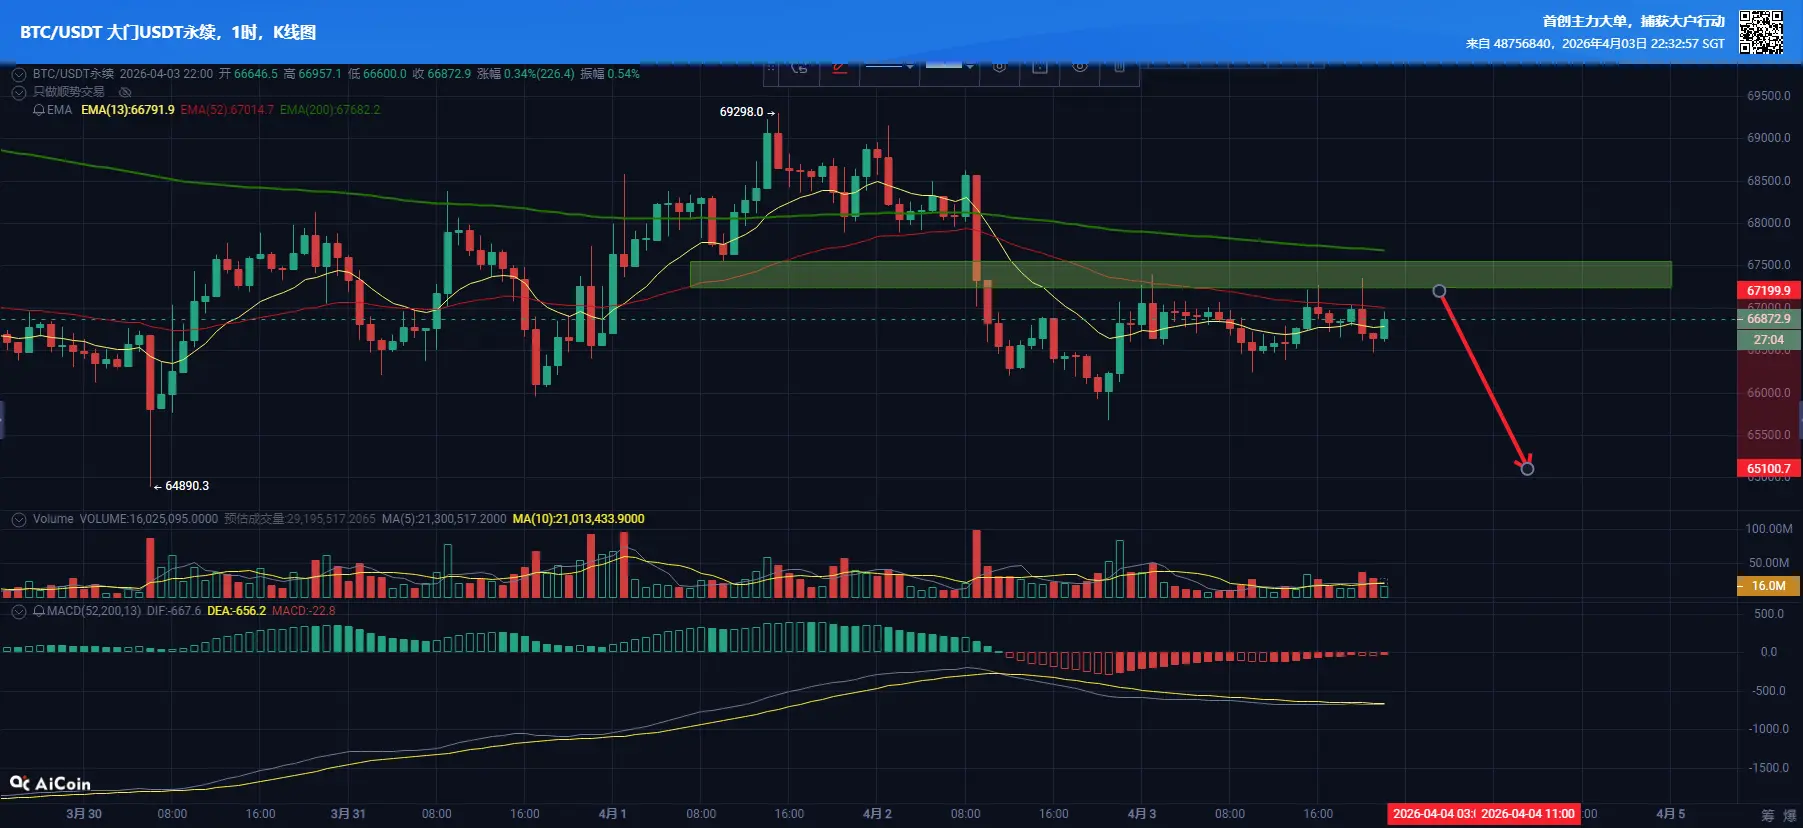Toggle visibility of 只做顺势交易 indicator

pyautogui.click(x=125, y=92)
